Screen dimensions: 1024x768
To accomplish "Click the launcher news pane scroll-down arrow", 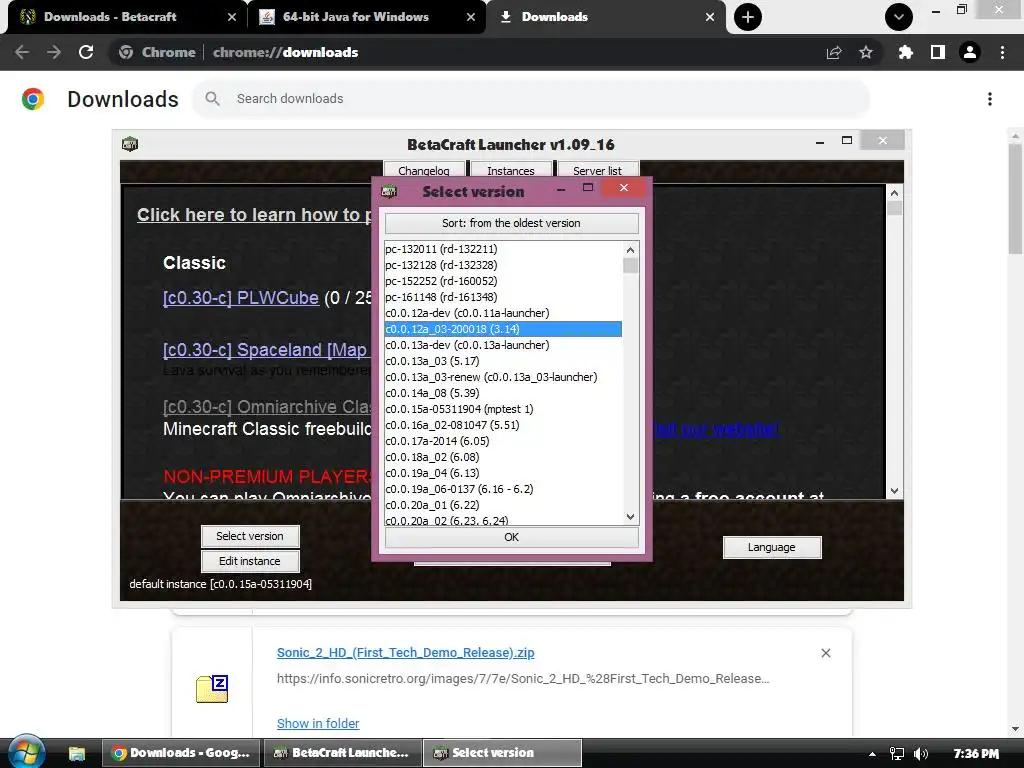I will click(x=895, y=491).
